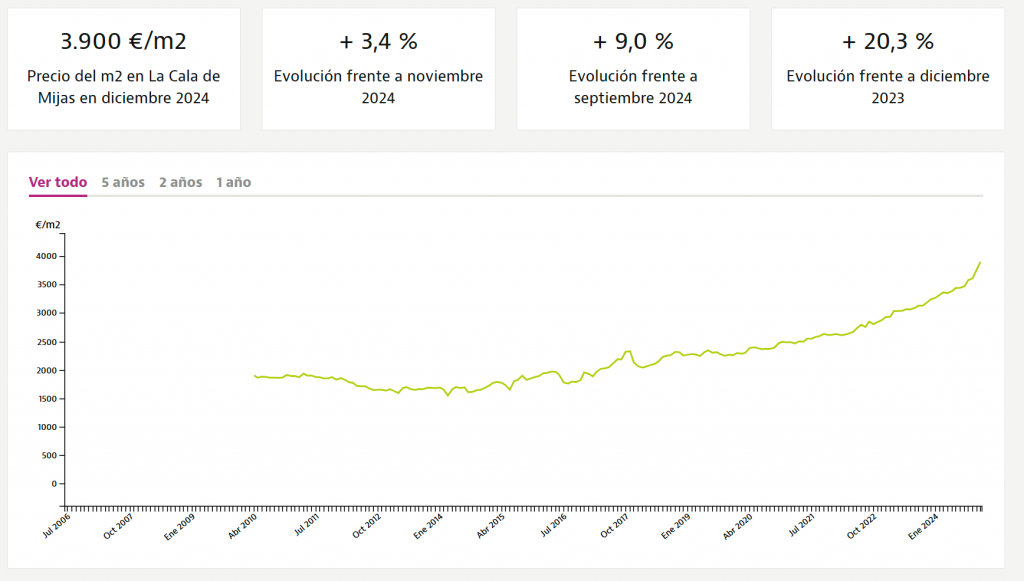Pick the "Oct 2022" x-axis marker

(863, 526)
